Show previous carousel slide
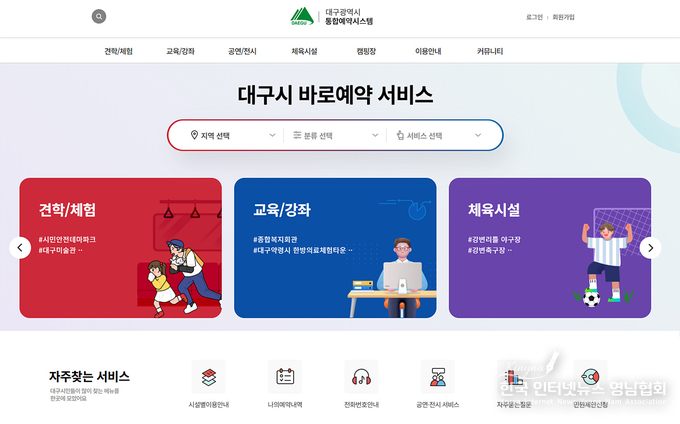Screen dimensions: 680x424 (20, 248)
